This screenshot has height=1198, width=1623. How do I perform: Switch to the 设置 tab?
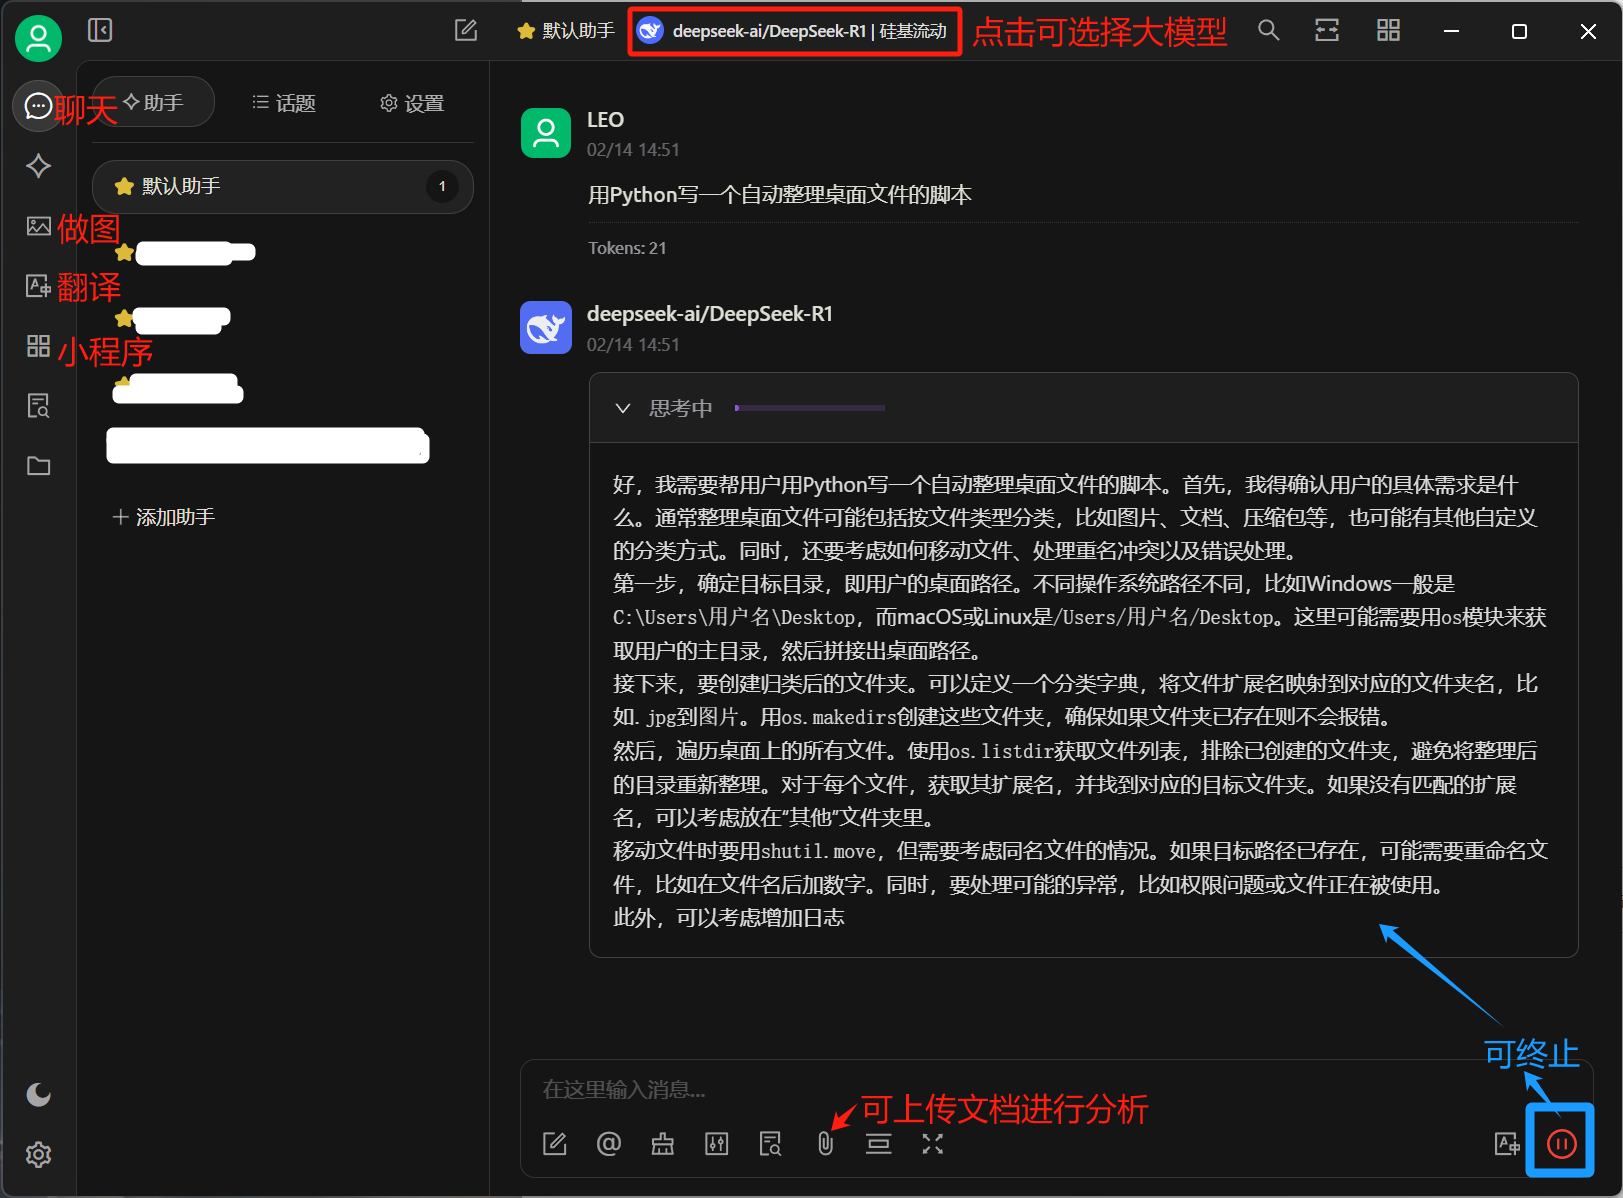coord(412,103)
